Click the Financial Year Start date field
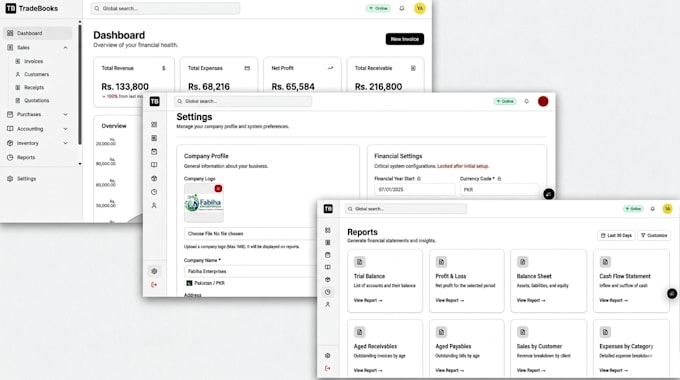This screenshot has height=380, width=680. click(415, 190)
